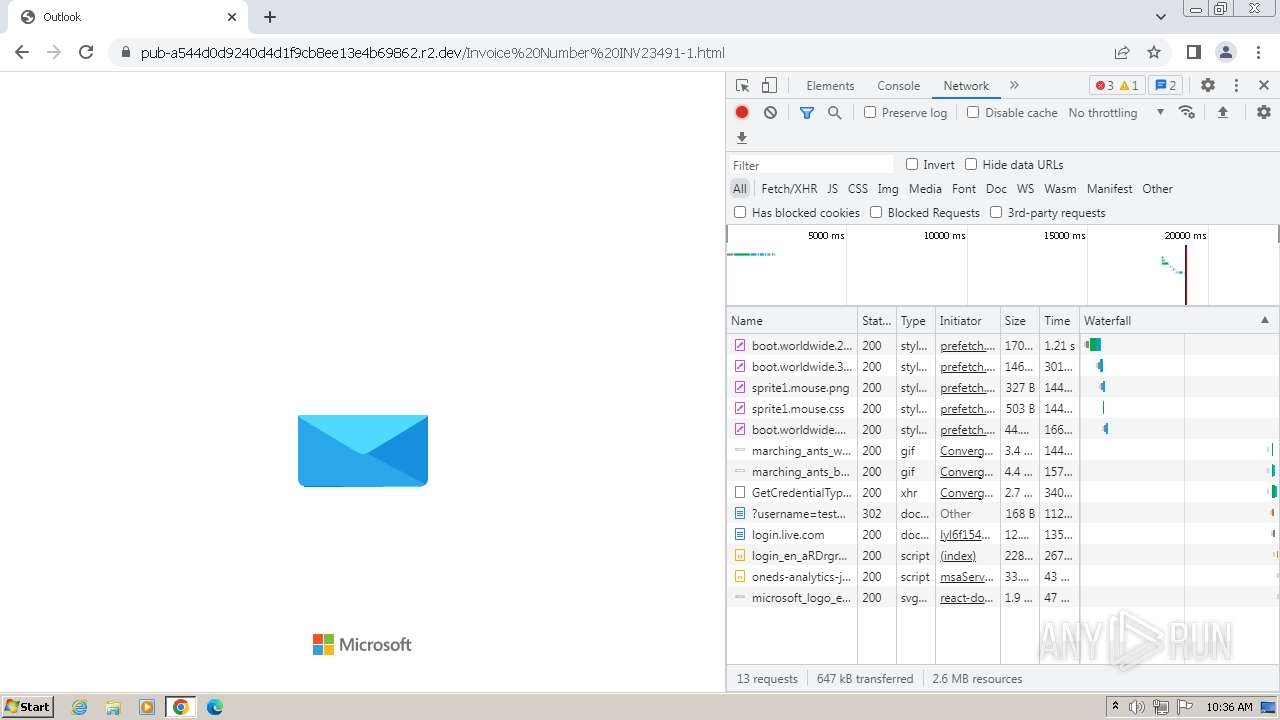Click the errors and warnings counter
The width and height of the screenshot is (1280, 720).
click(1116, 86)
